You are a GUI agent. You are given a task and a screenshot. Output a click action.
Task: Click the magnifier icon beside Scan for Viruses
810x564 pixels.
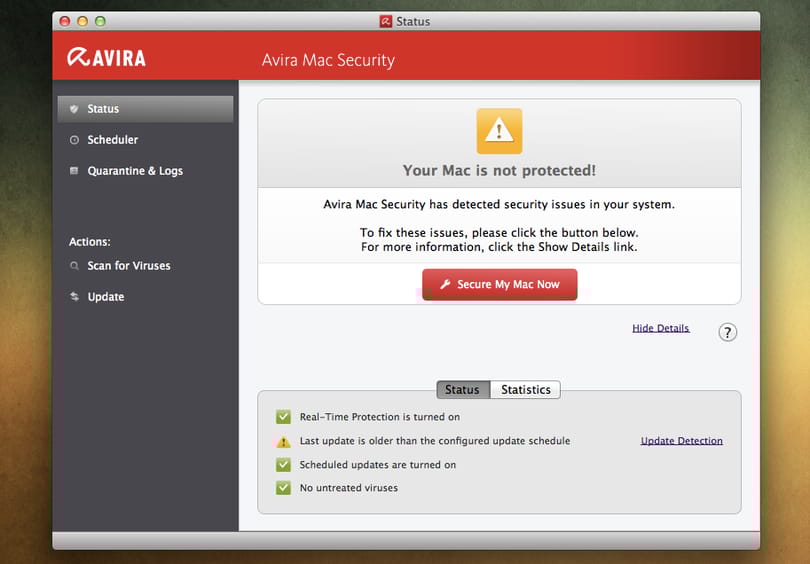(74, 266)
